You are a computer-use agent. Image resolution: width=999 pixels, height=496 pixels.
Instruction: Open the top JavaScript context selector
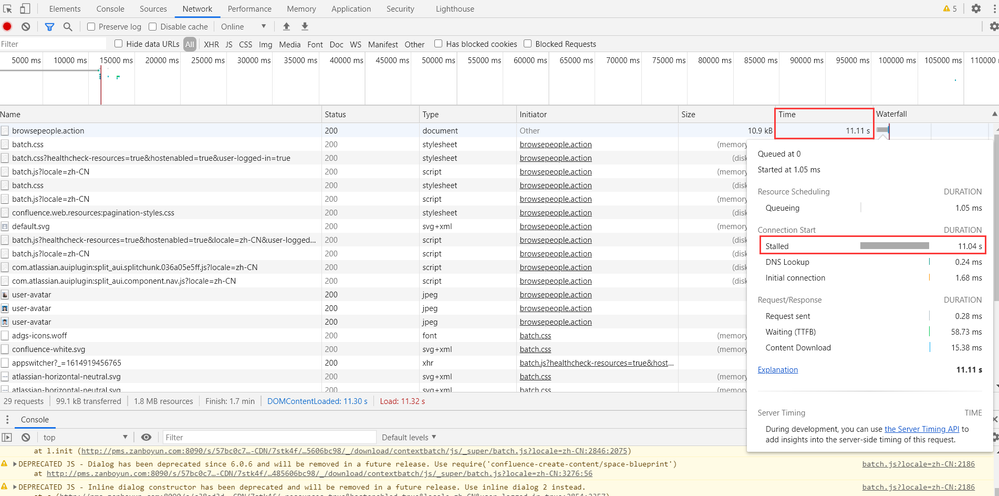coord(85,437)
